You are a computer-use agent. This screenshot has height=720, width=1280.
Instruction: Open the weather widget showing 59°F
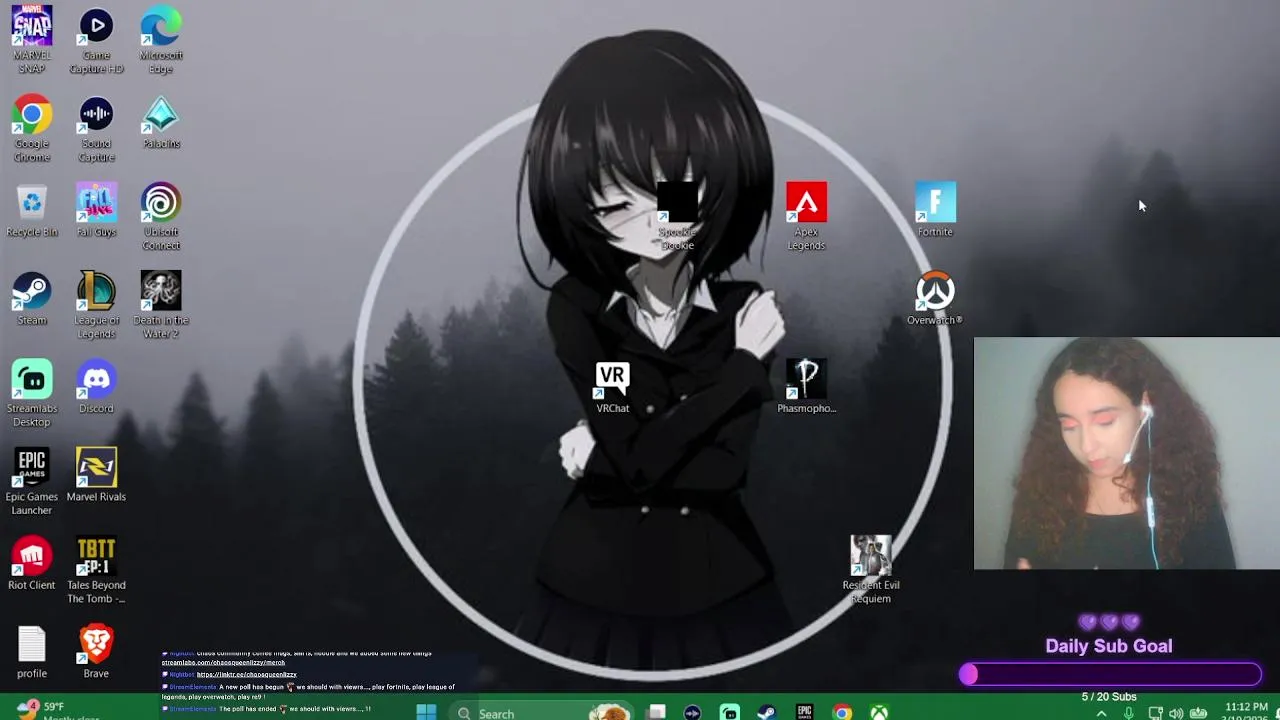click(x=56, y=711)
